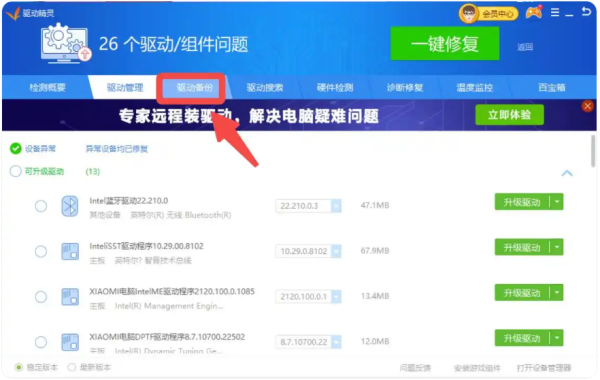
Task: Switch to the 检测概要 tab
Action: (x=47, y=88)
